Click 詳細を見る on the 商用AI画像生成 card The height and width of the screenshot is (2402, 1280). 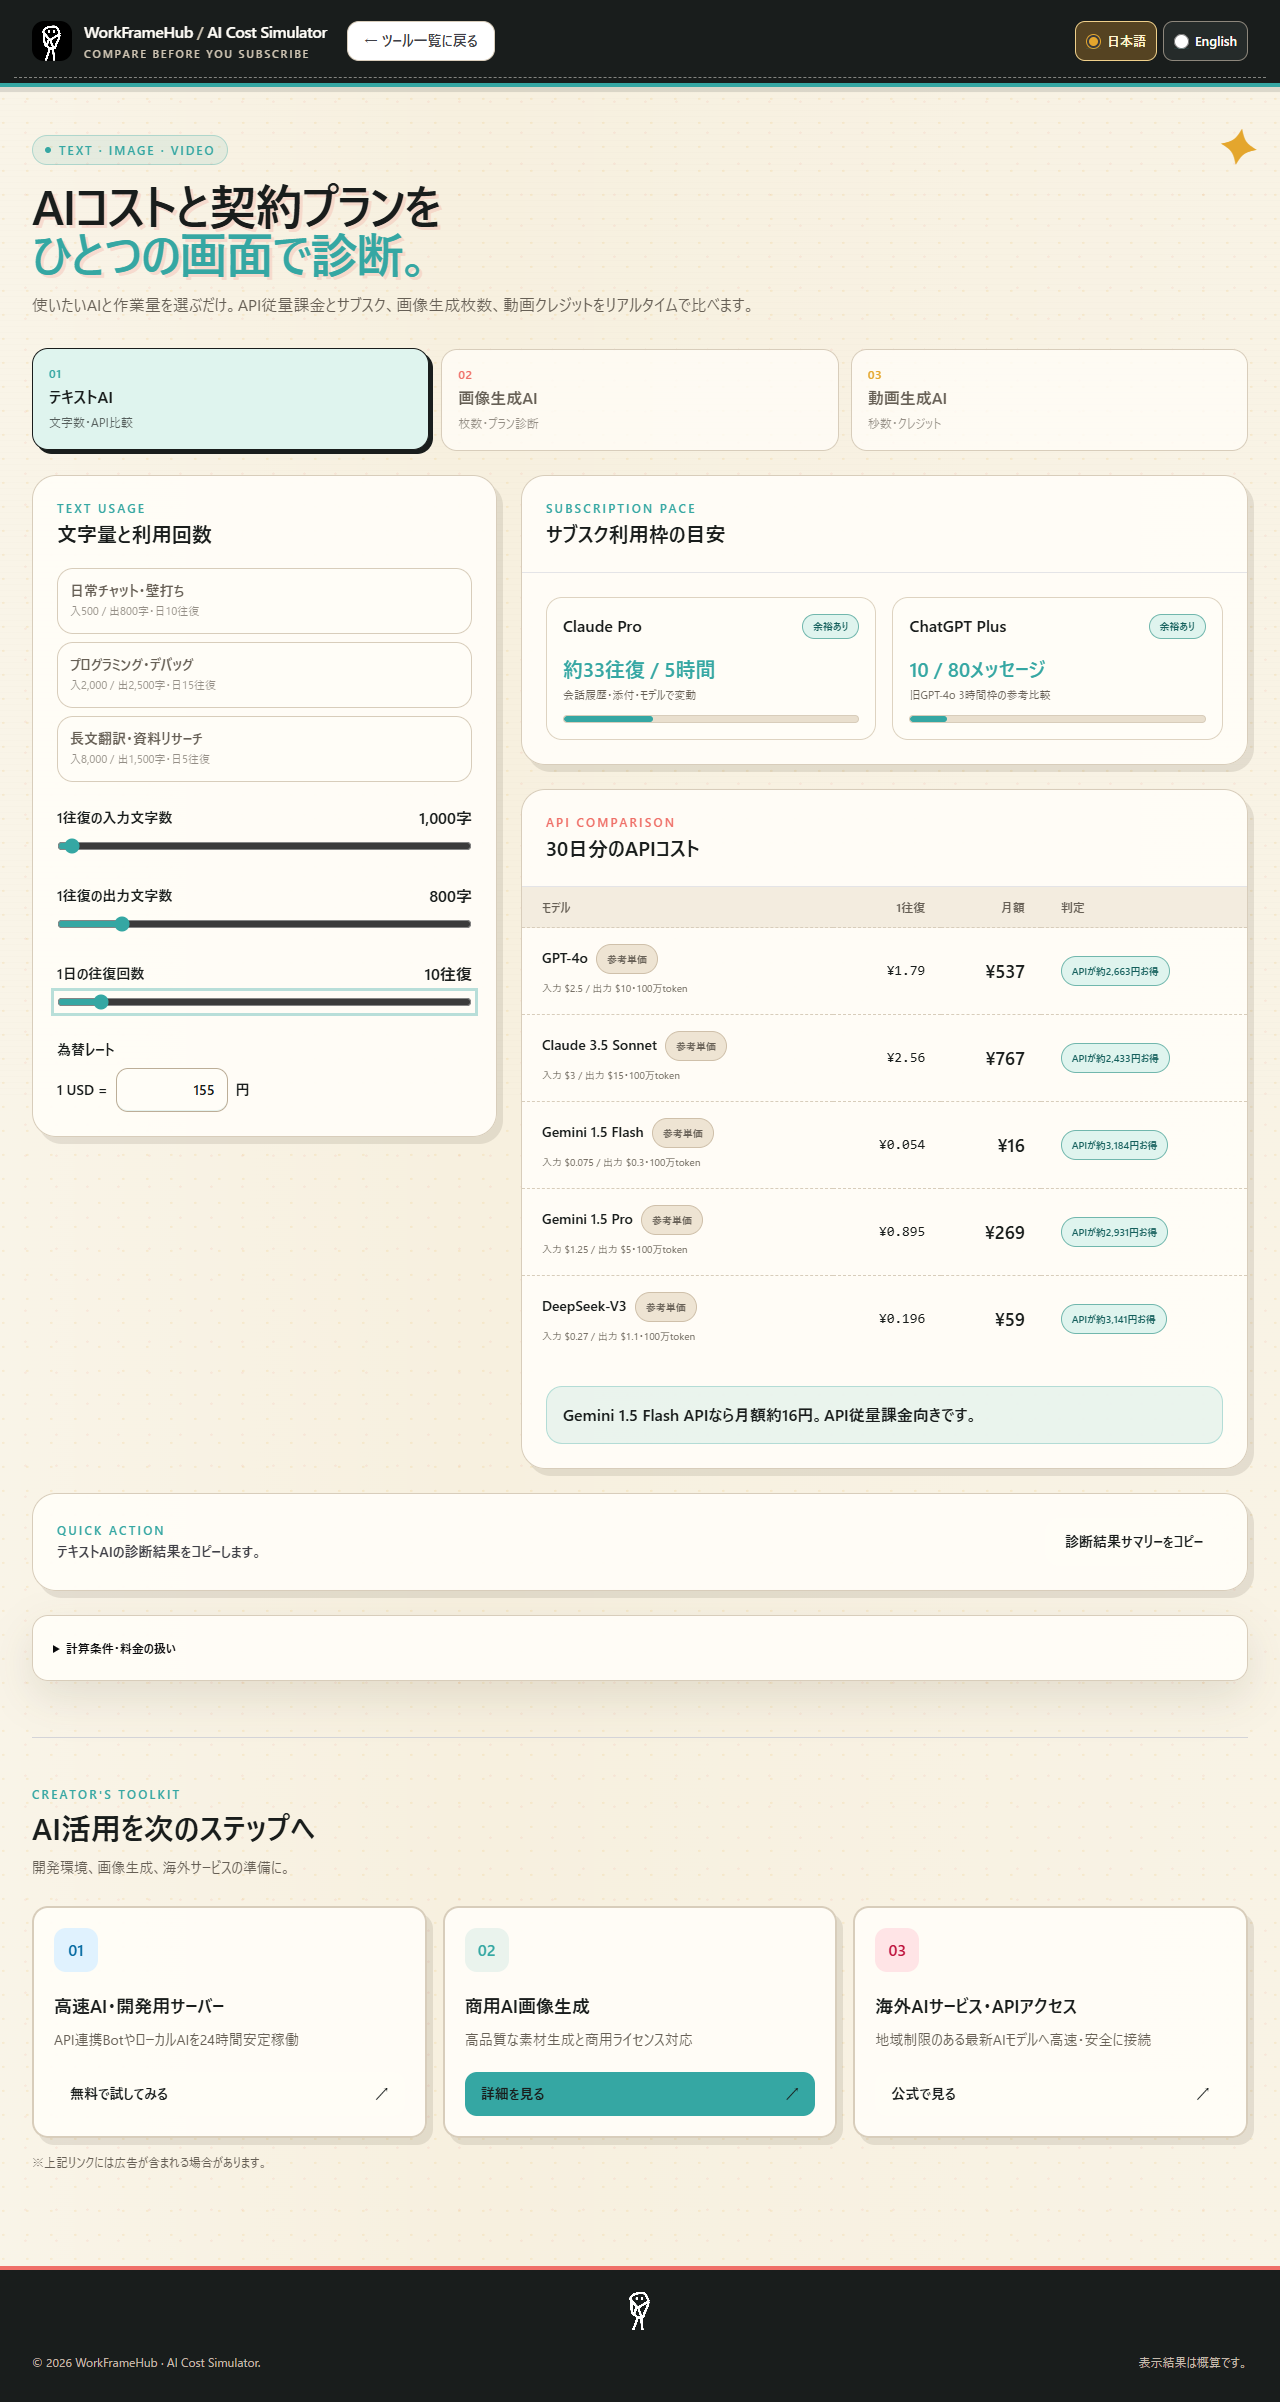pyautogui.click(x=640, y=2094)
